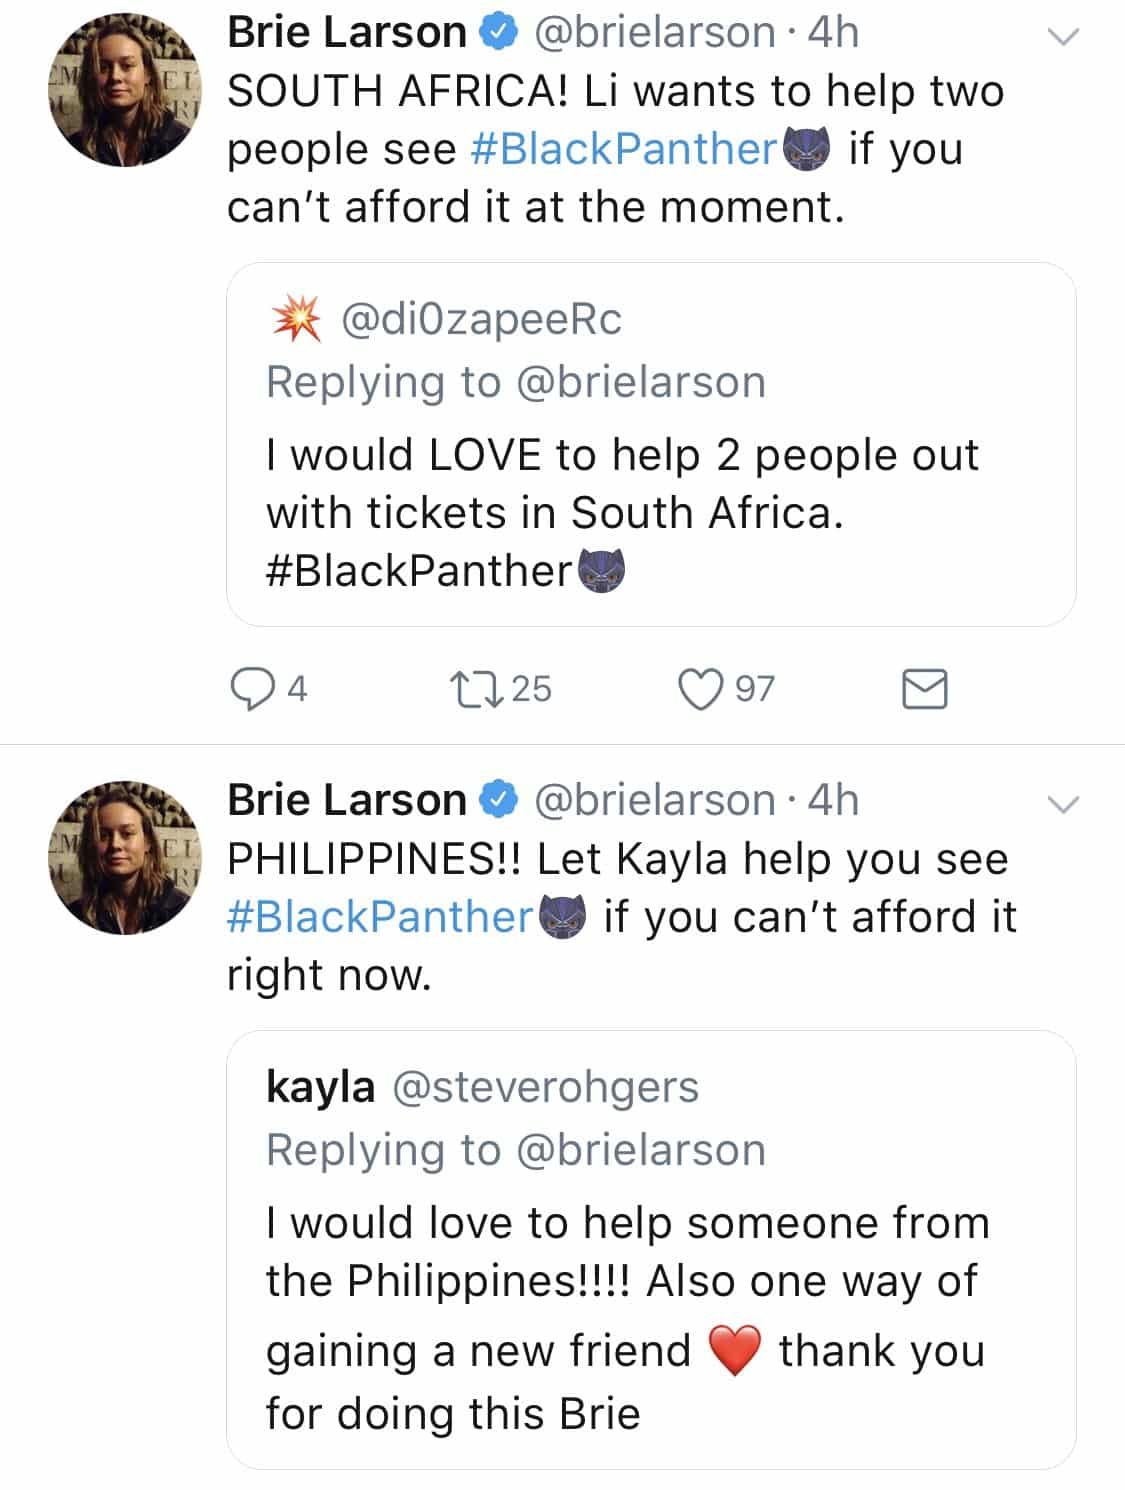
Task: Expand options chevron on South Africa tweet
Action: click(x=1063, y=38)
